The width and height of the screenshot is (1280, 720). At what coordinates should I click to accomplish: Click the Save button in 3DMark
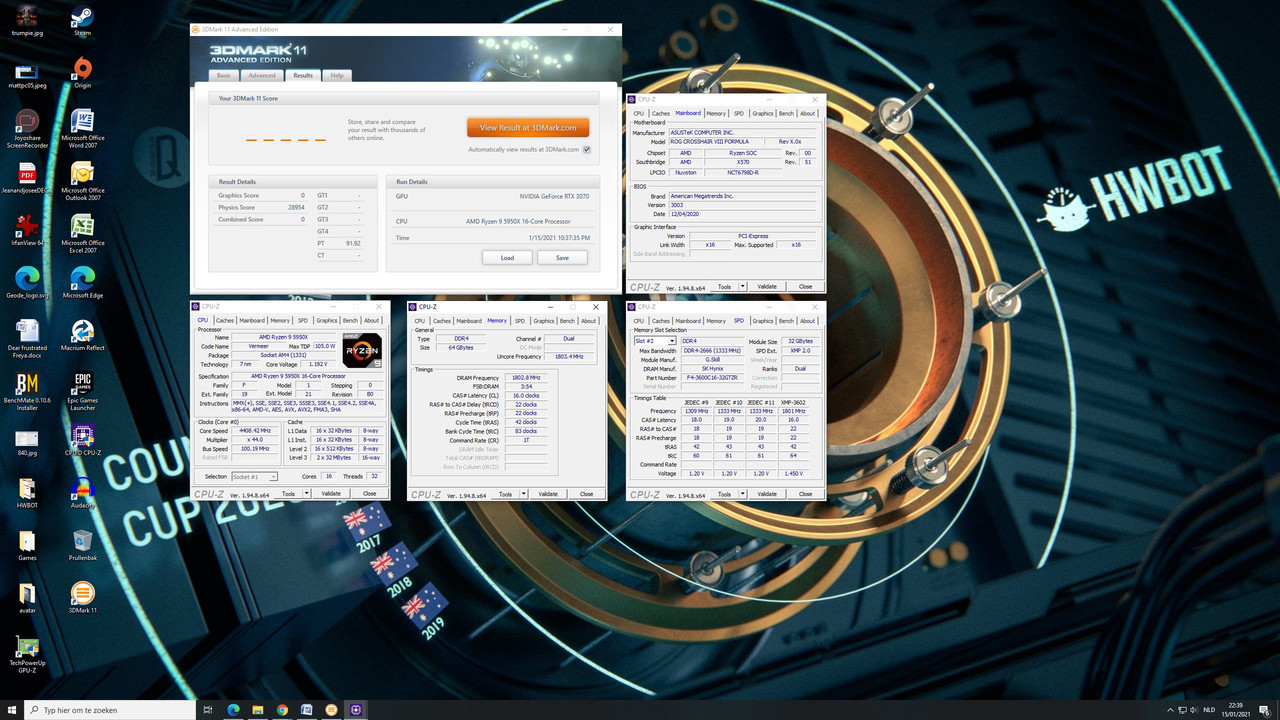pos(562,257)
